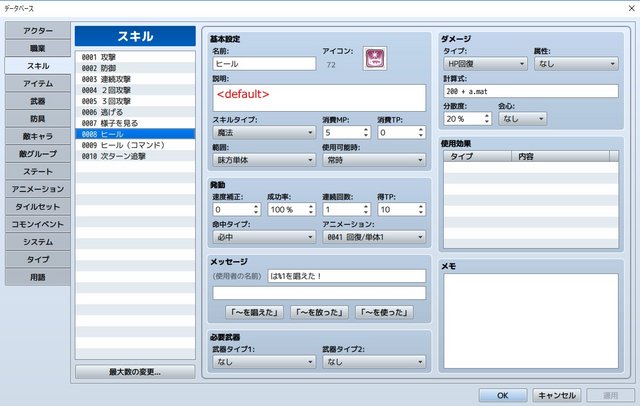The image size is (640, 406).
Task: Click the first empty 使用効果 row
Action: [x=531, y=167]
